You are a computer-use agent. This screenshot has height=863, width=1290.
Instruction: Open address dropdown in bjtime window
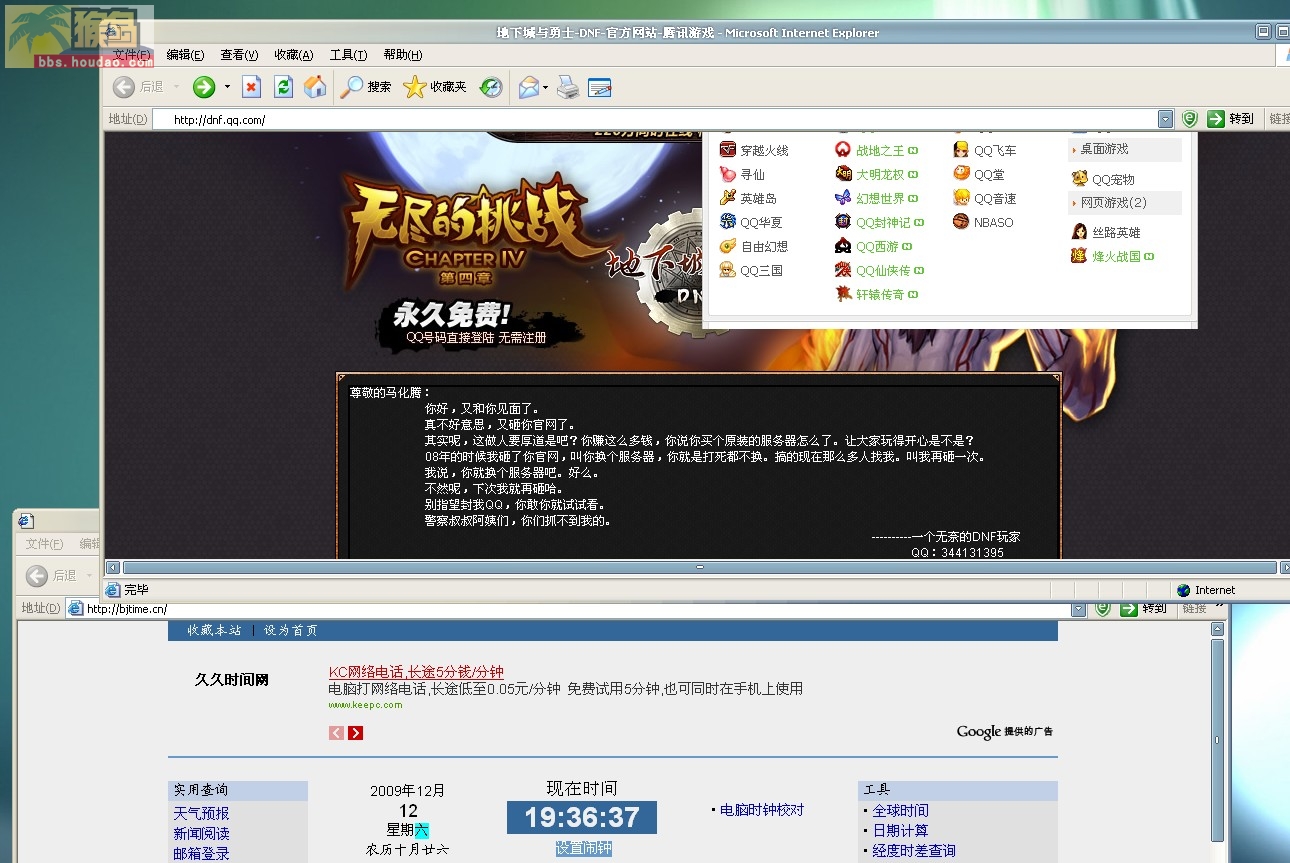click(1079, 608)
